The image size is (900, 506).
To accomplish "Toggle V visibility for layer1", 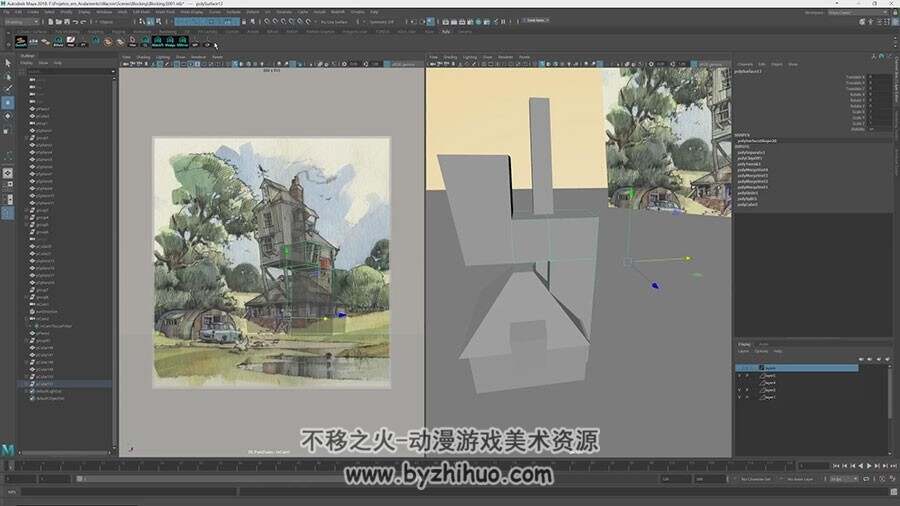I will tap(739, 396).
